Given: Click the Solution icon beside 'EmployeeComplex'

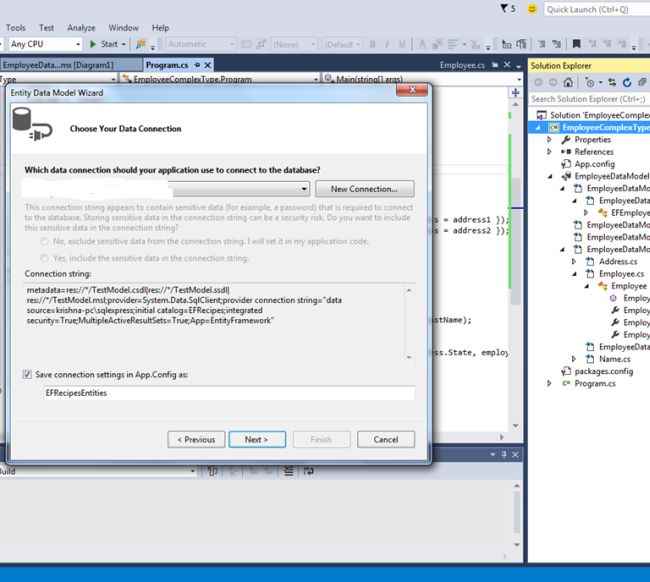Looking at the screenshot, I should coord(541,115).
